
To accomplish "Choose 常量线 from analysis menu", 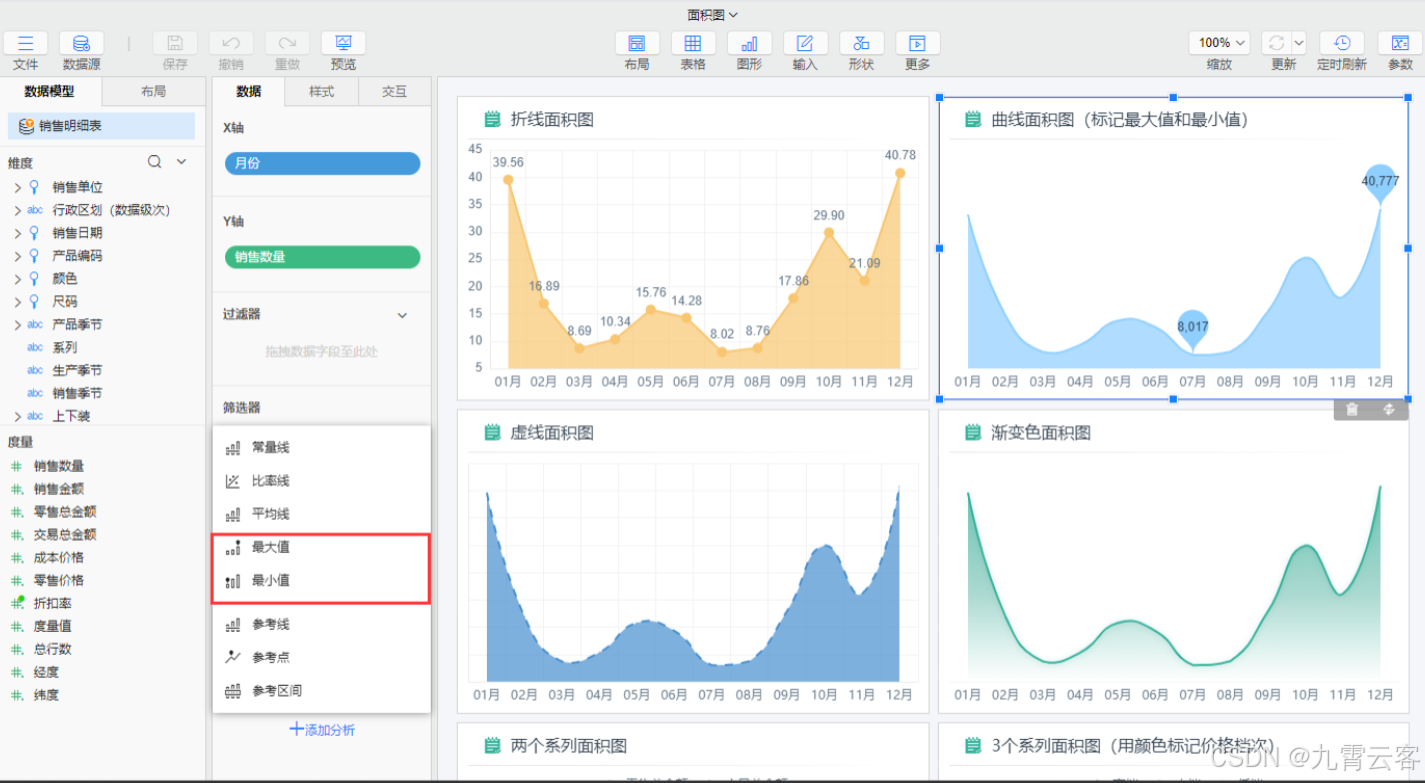I will (321, 448).
